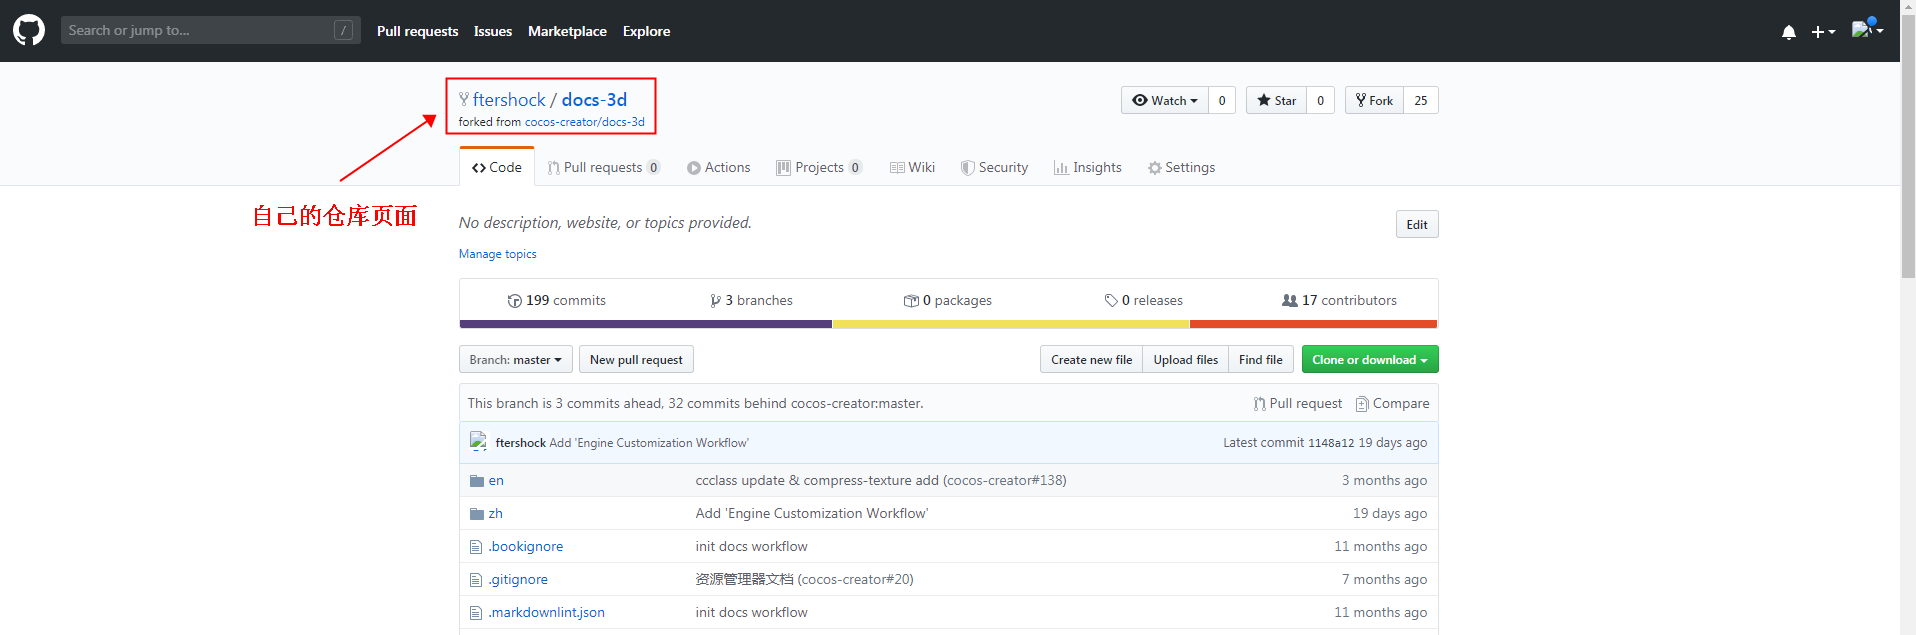The width and height of the screenshot is (1916, 635).
Task: Switch to the Settings tab
Action: [1181, 167]
